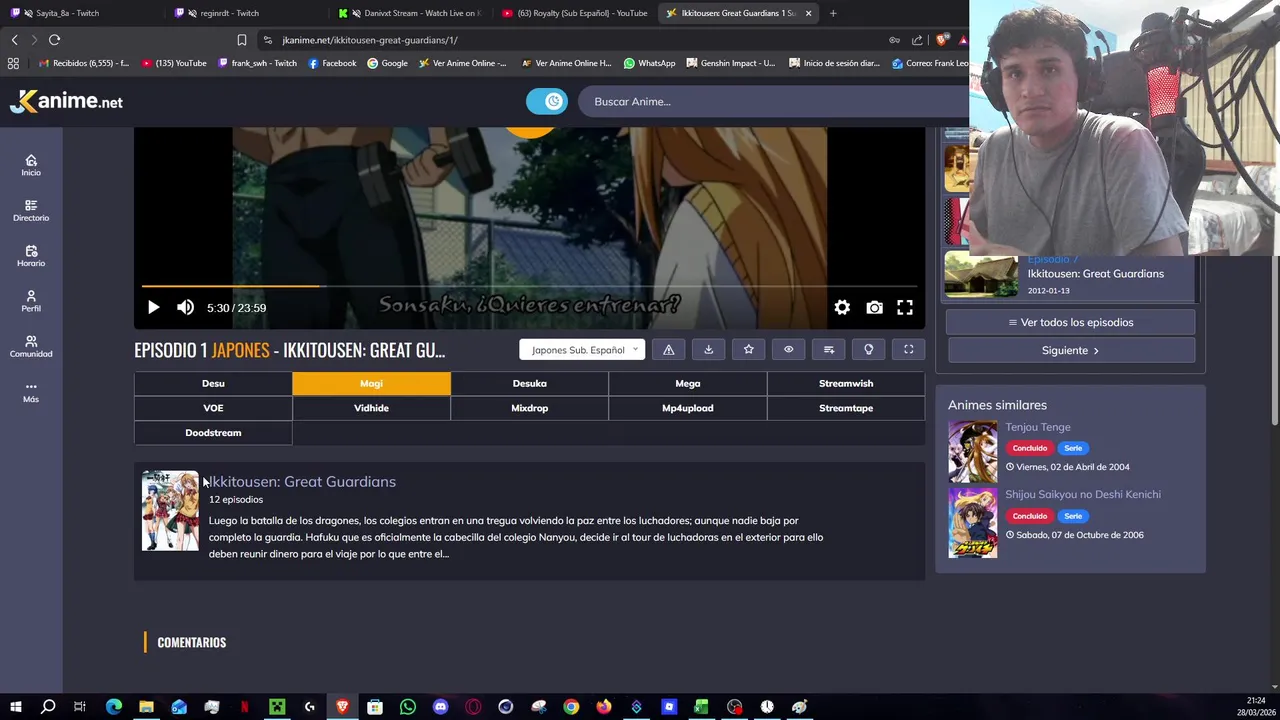Report the episode with the warning triangle icon

668,350
